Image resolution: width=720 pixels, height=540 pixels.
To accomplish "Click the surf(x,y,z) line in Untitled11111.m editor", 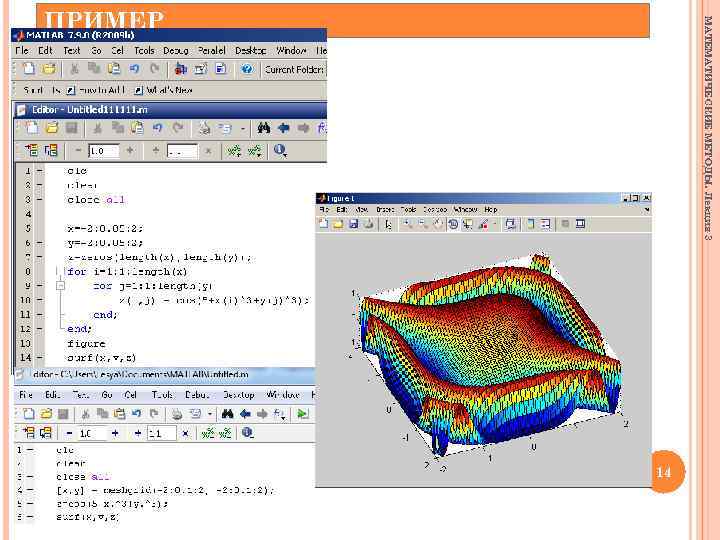I will pos(101,357).
